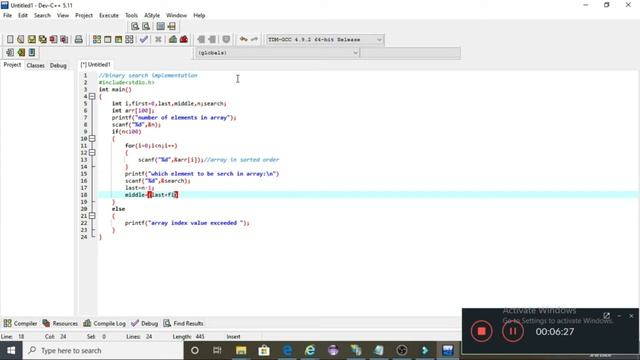
Task: Open the (globals) class dropdown
Action: tap(277, 53)
